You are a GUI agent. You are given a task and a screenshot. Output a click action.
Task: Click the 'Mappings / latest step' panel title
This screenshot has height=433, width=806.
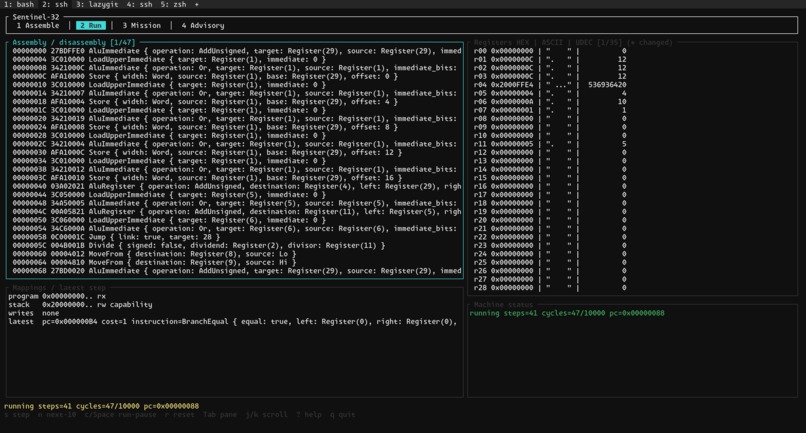[x=59, y=287]
